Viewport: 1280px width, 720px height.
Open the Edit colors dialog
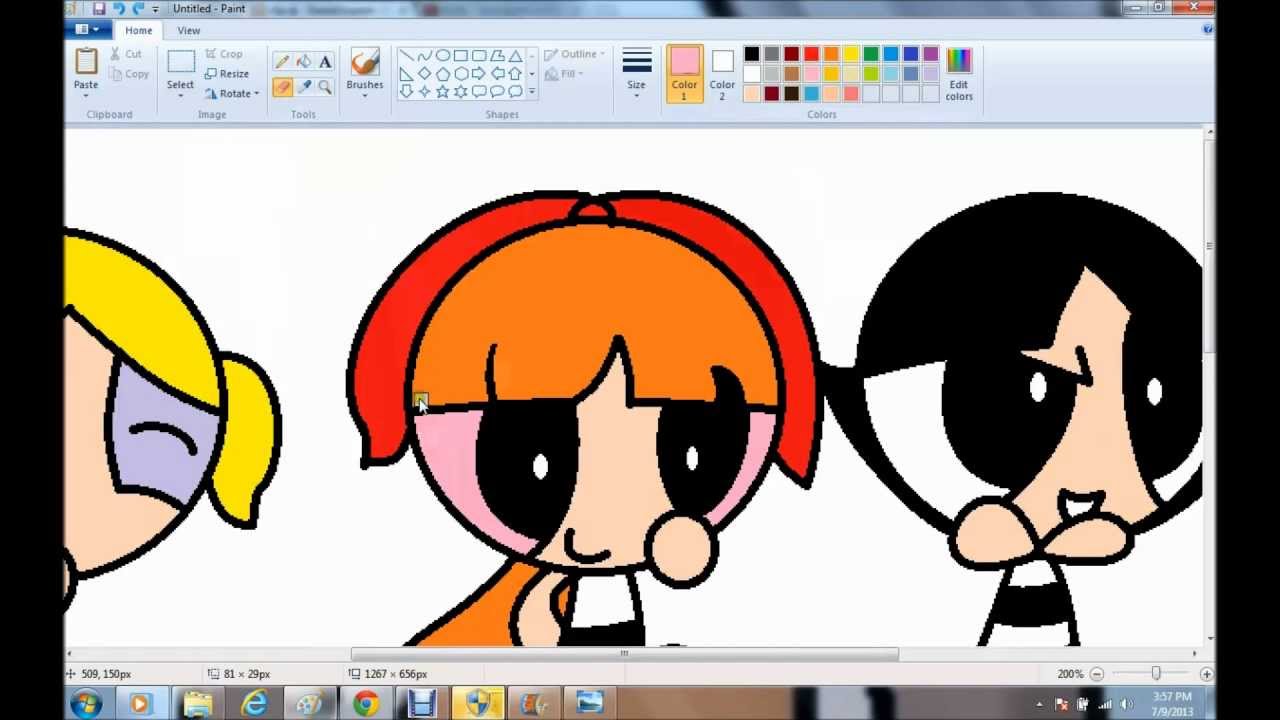click(959, 73)
